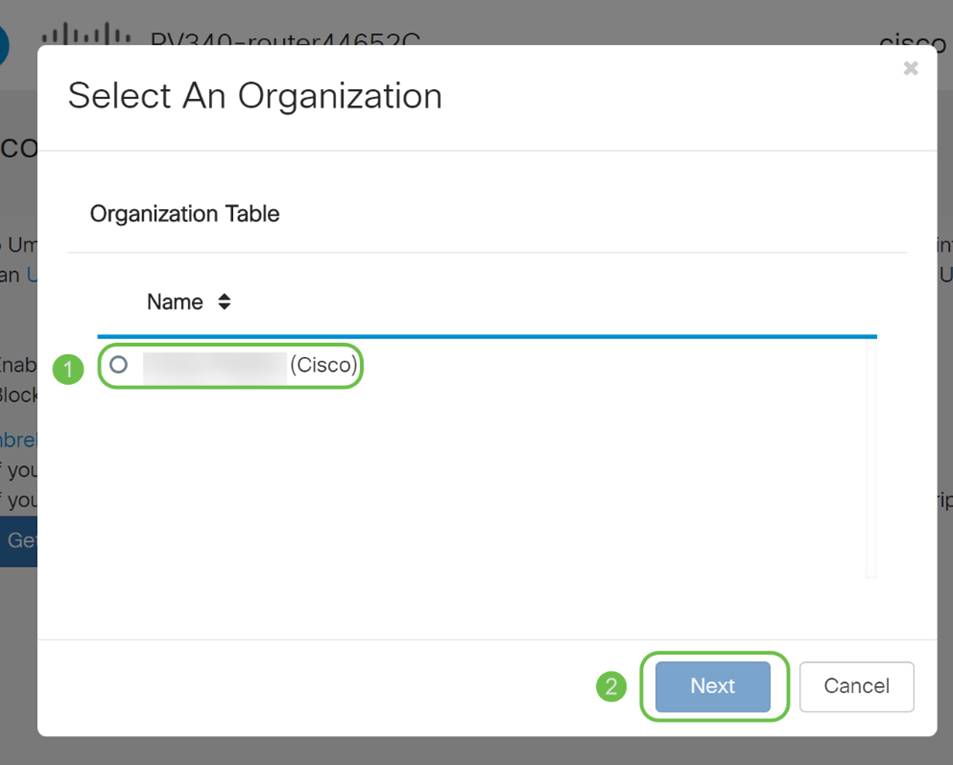
Task: Click the Name column header text
Action: pyautogui.click(x=175, y=302)
